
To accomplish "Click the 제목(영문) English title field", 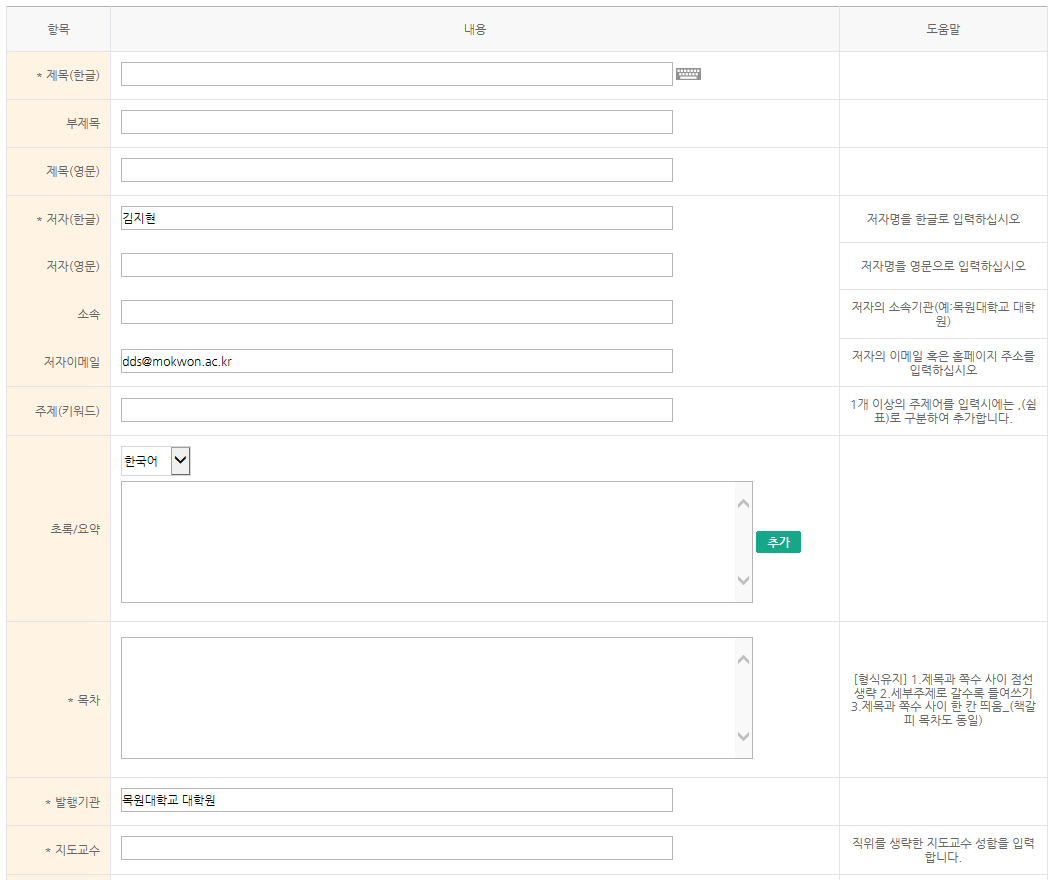I will tap(396, 170).
